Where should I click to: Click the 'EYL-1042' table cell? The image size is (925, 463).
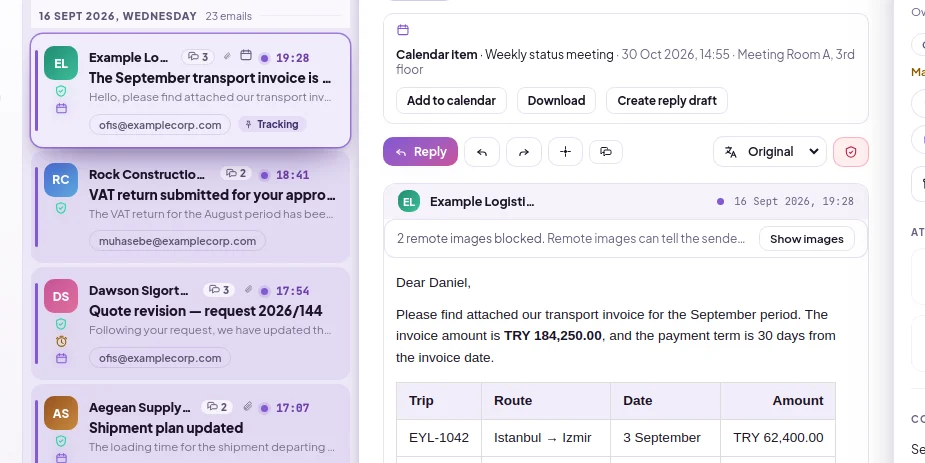[x=439, y=438]
